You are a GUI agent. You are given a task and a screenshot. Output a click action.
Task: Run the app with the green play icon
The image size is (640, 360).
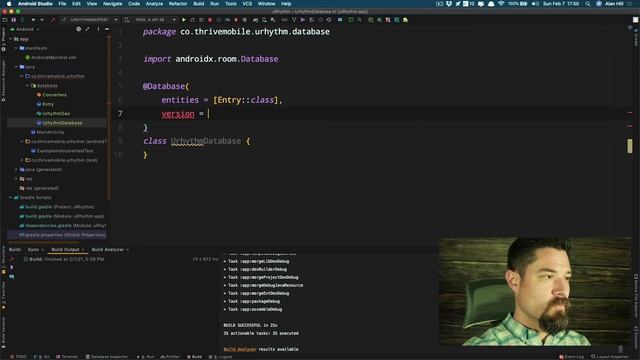[x=184, y=20]
